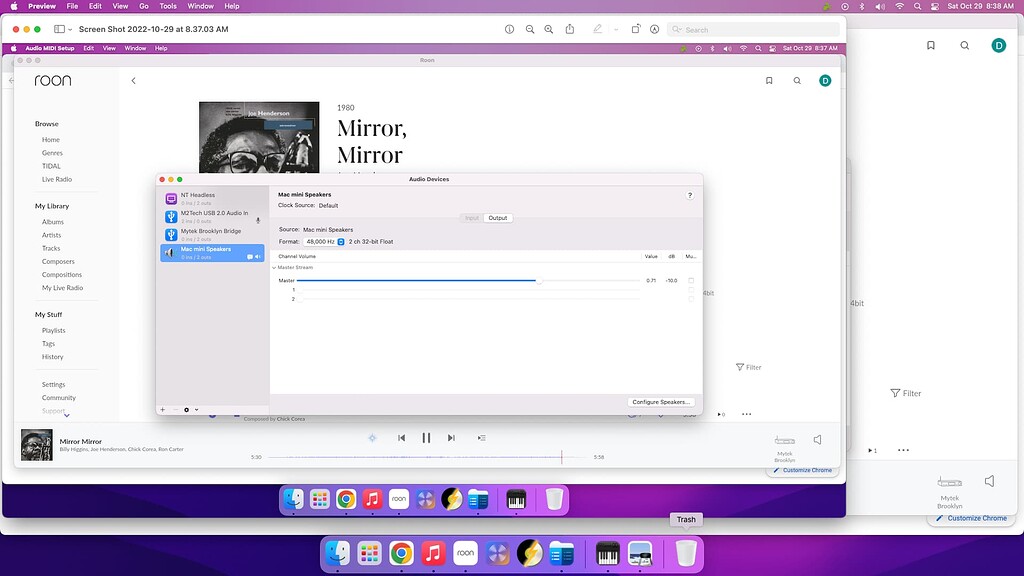Image resolution: width=1024 pixels, height=576 pixels.
Task: Open Roon from the Dock
Action: [x=466, y=552]
